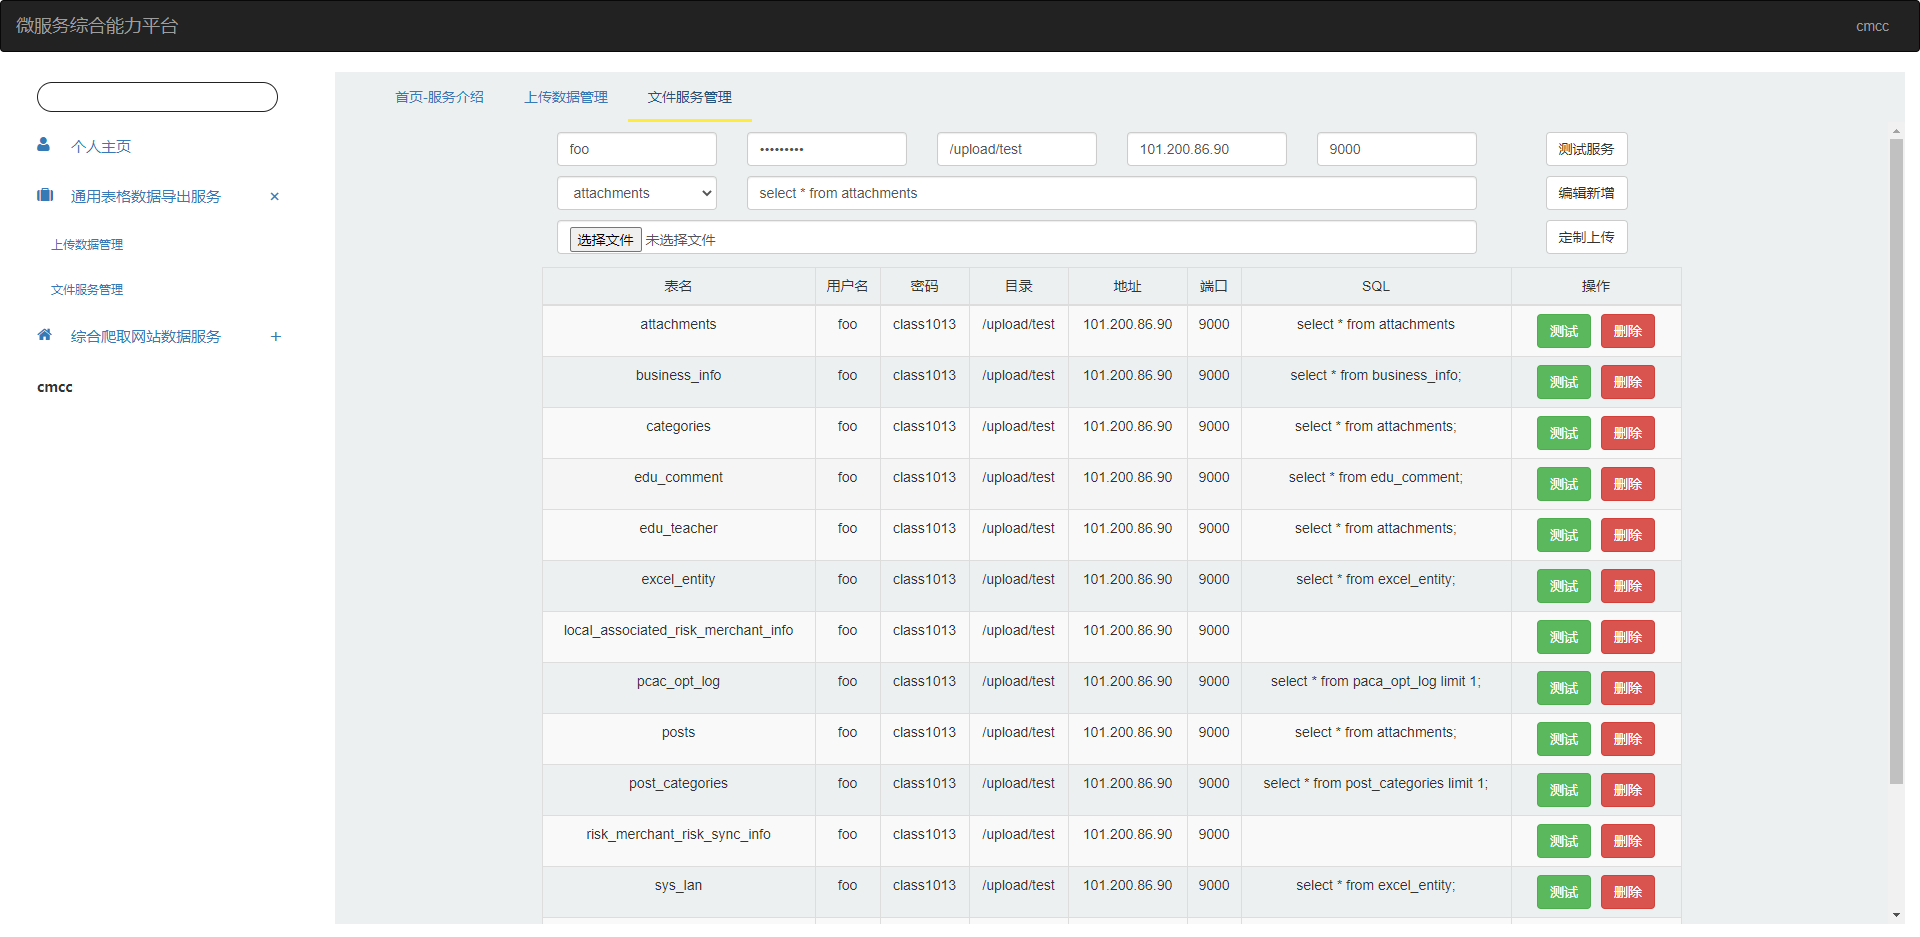This screenshot has width=1920, height=937.
Task: Open 综合爬取网站数据服务 sidebar menu
Action: [x=146, y=337]
